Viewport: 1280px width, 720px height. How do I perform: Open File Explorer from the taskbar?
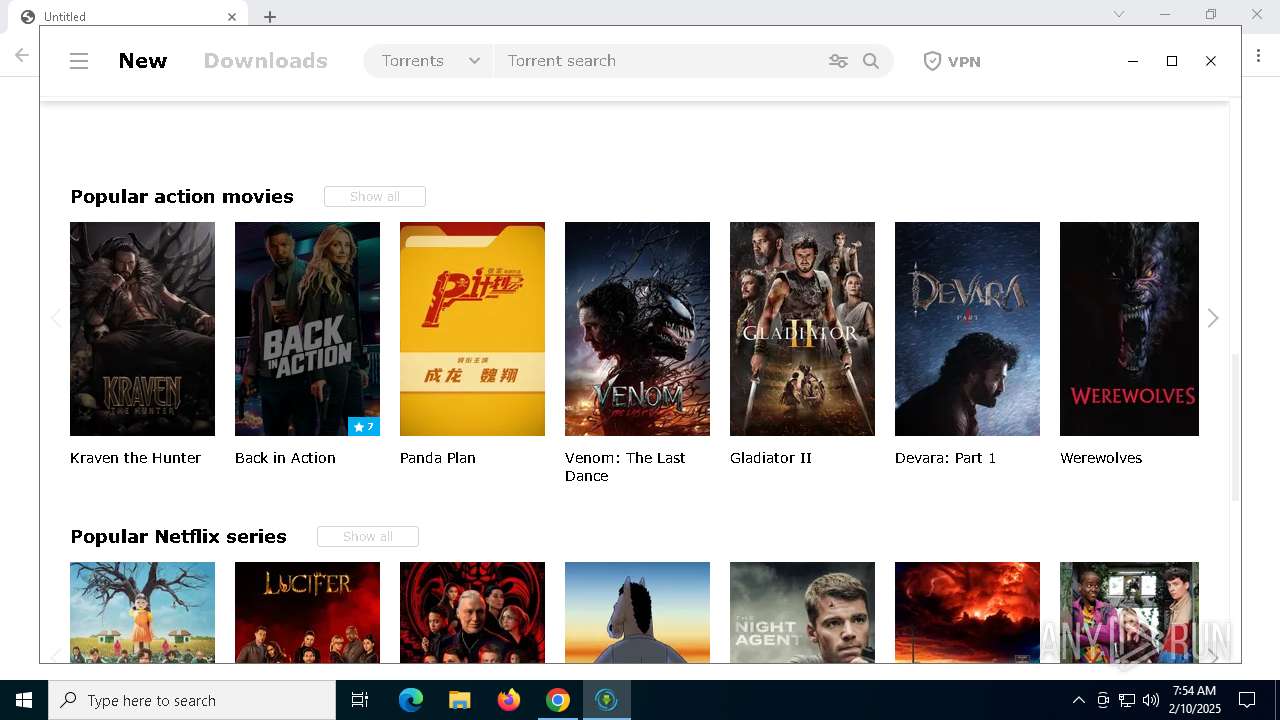460,700
